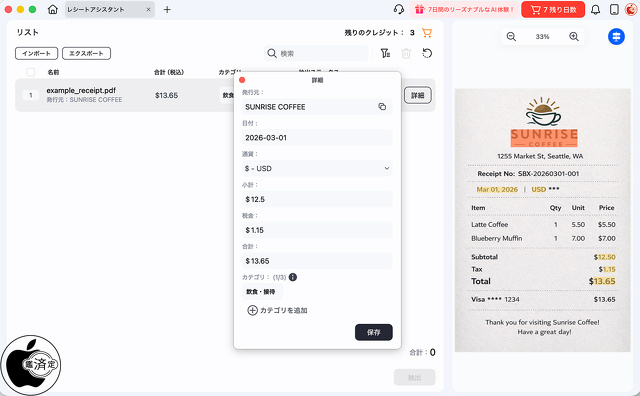Open the notifications bell
This screenshot has width=640, height=396.
pos(596,9)
